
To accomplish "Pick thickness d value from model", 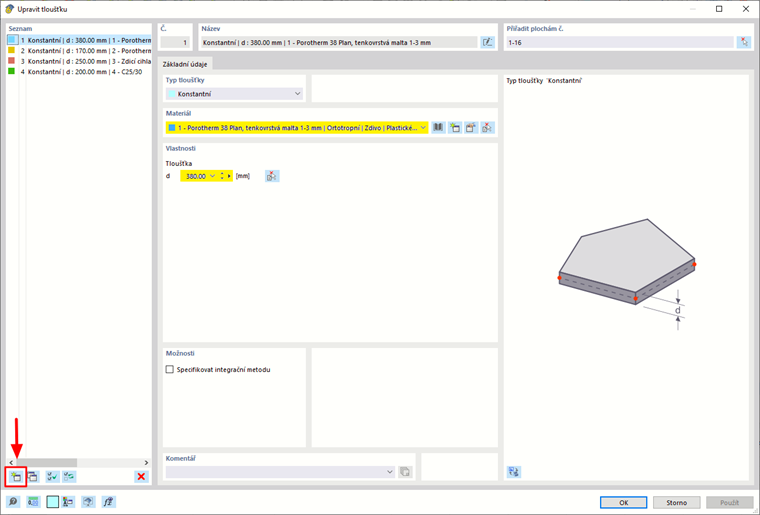I will [272, 176].
